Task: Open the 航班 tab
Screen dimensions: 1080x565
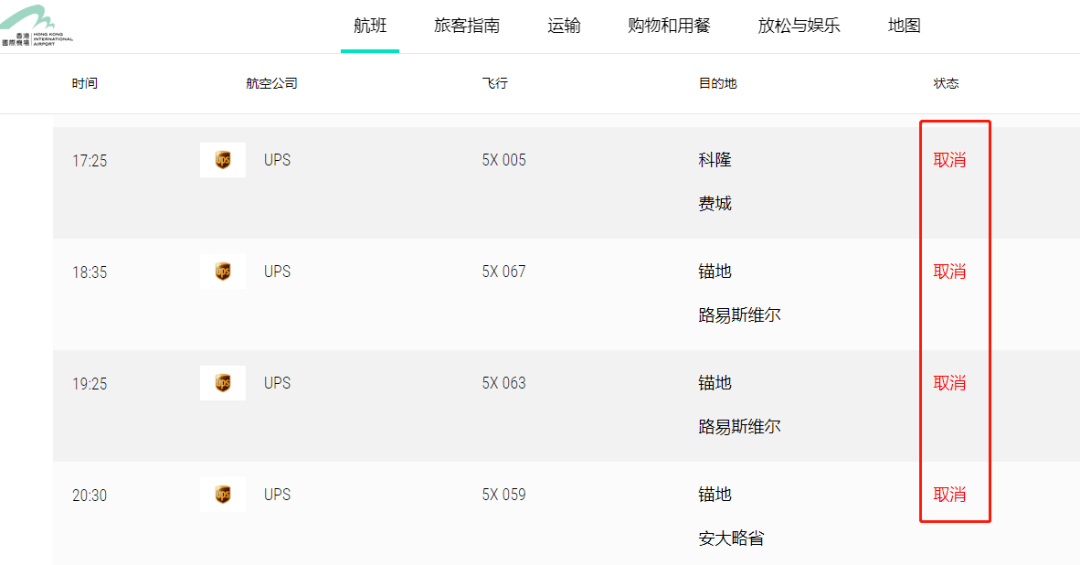Action: [x=370, y=26]
